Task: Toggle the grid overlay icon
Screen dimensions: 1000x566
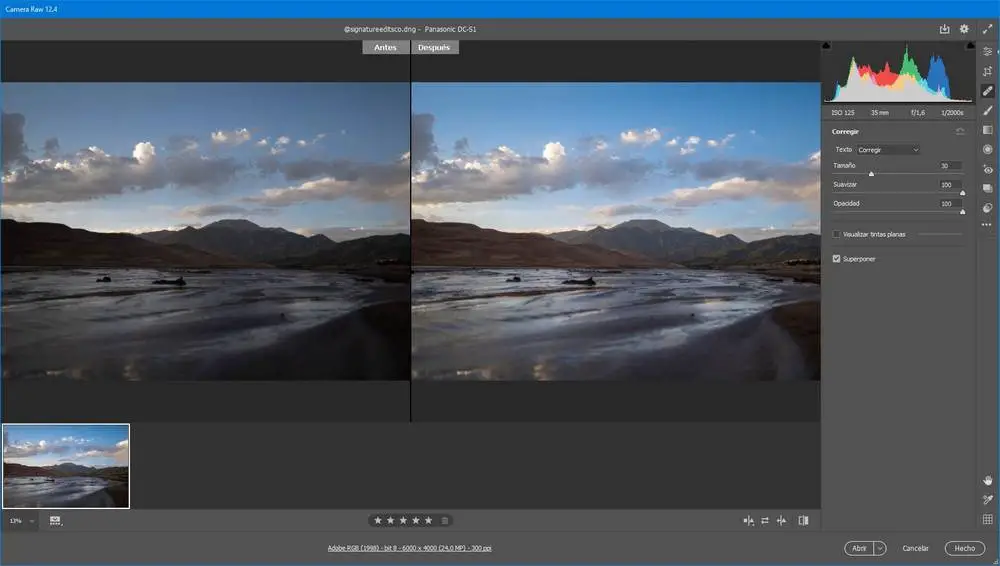Action: point(988,519)
